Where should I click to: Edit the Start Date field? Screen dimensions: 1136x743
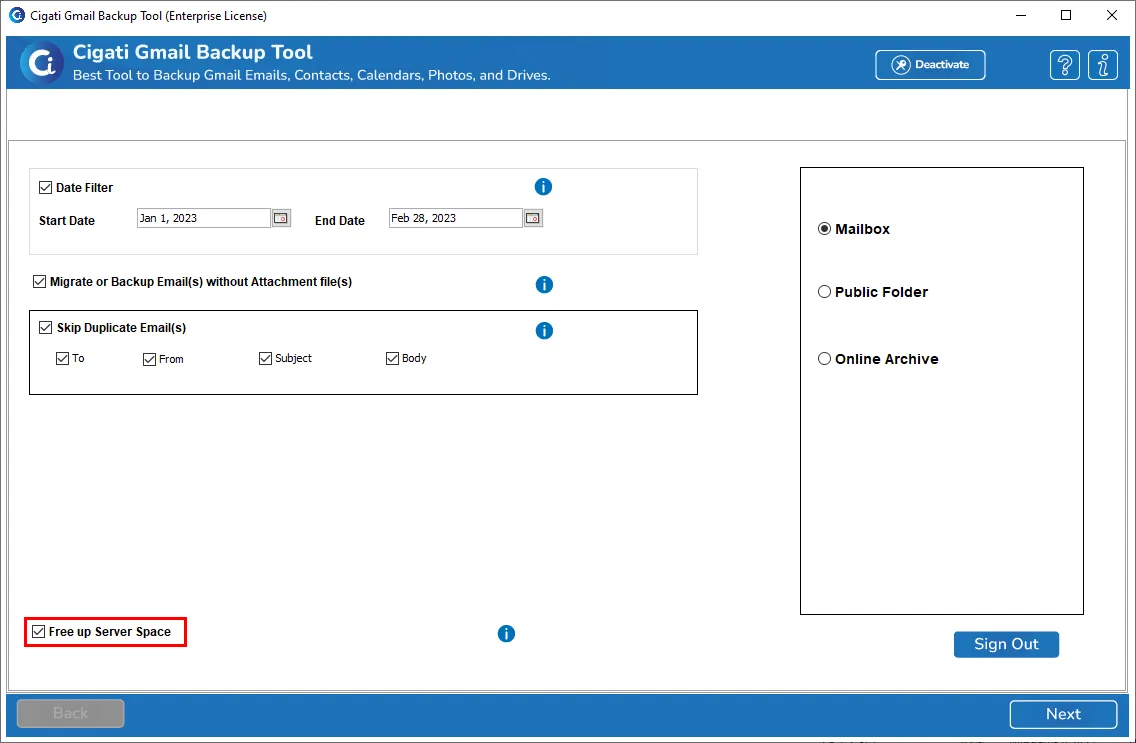(204, 218)
